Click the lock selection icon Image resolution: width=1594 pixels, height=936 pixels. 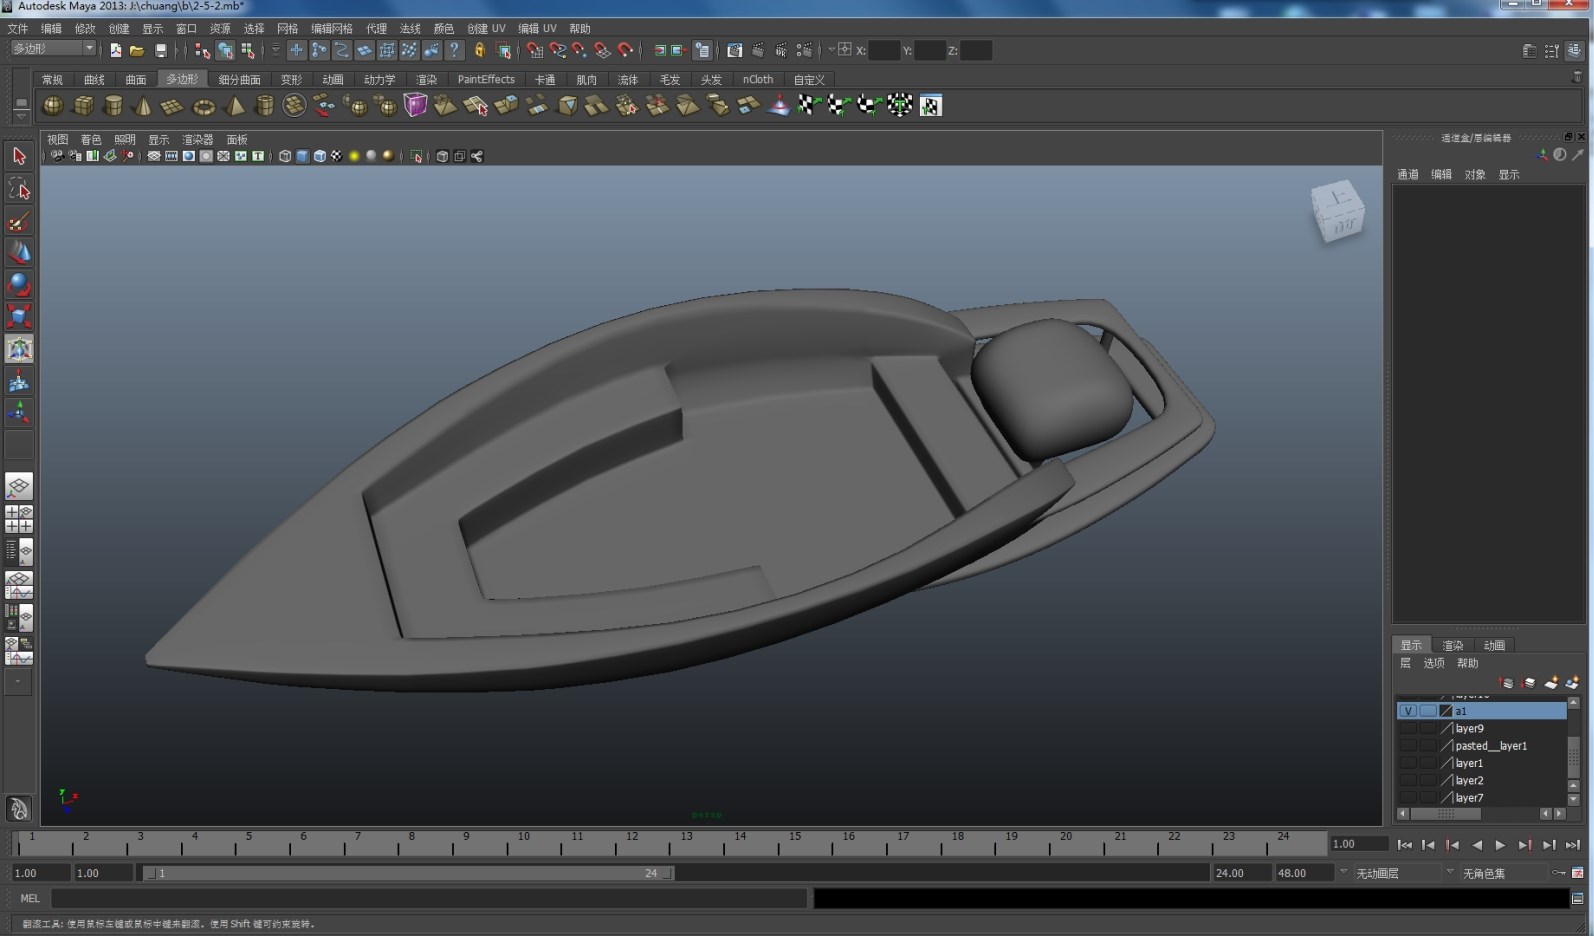pyautogui.click(x=480, y=50)
